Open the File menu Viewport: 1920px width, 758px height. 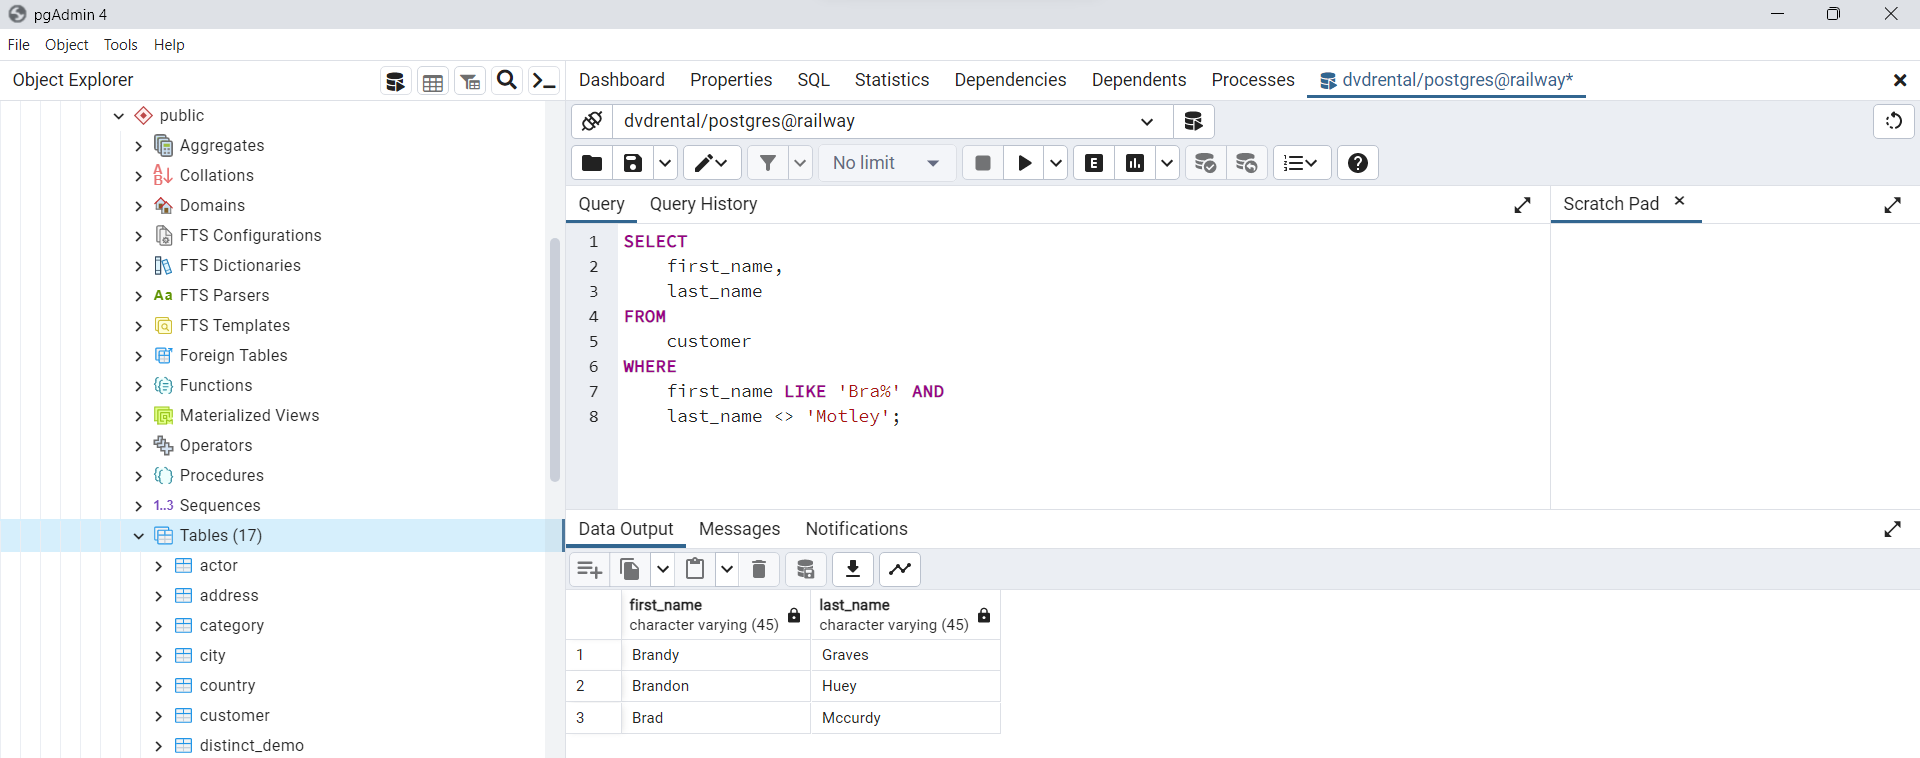pos(19,45)
